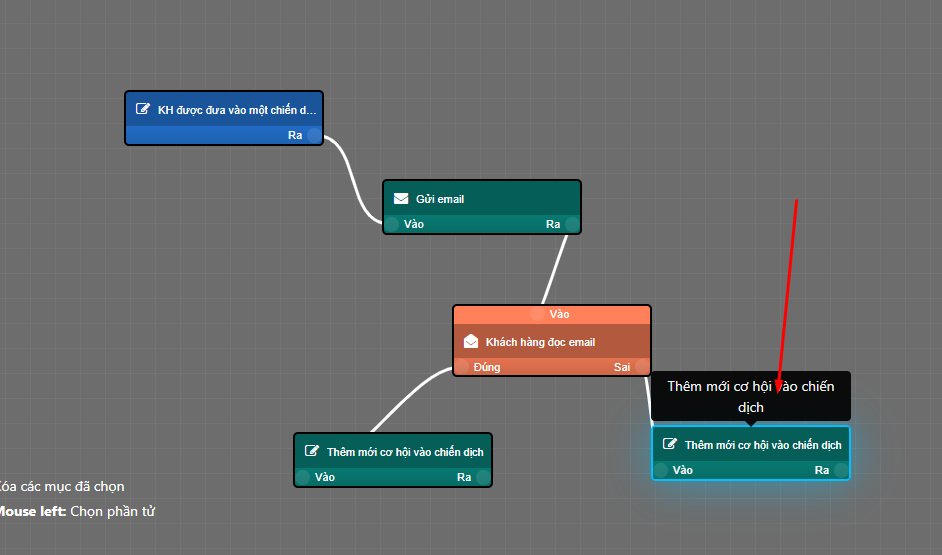Click the open-envelope icon on Khách hàng đọc email
Screen dimensions: 942x555
471,342
